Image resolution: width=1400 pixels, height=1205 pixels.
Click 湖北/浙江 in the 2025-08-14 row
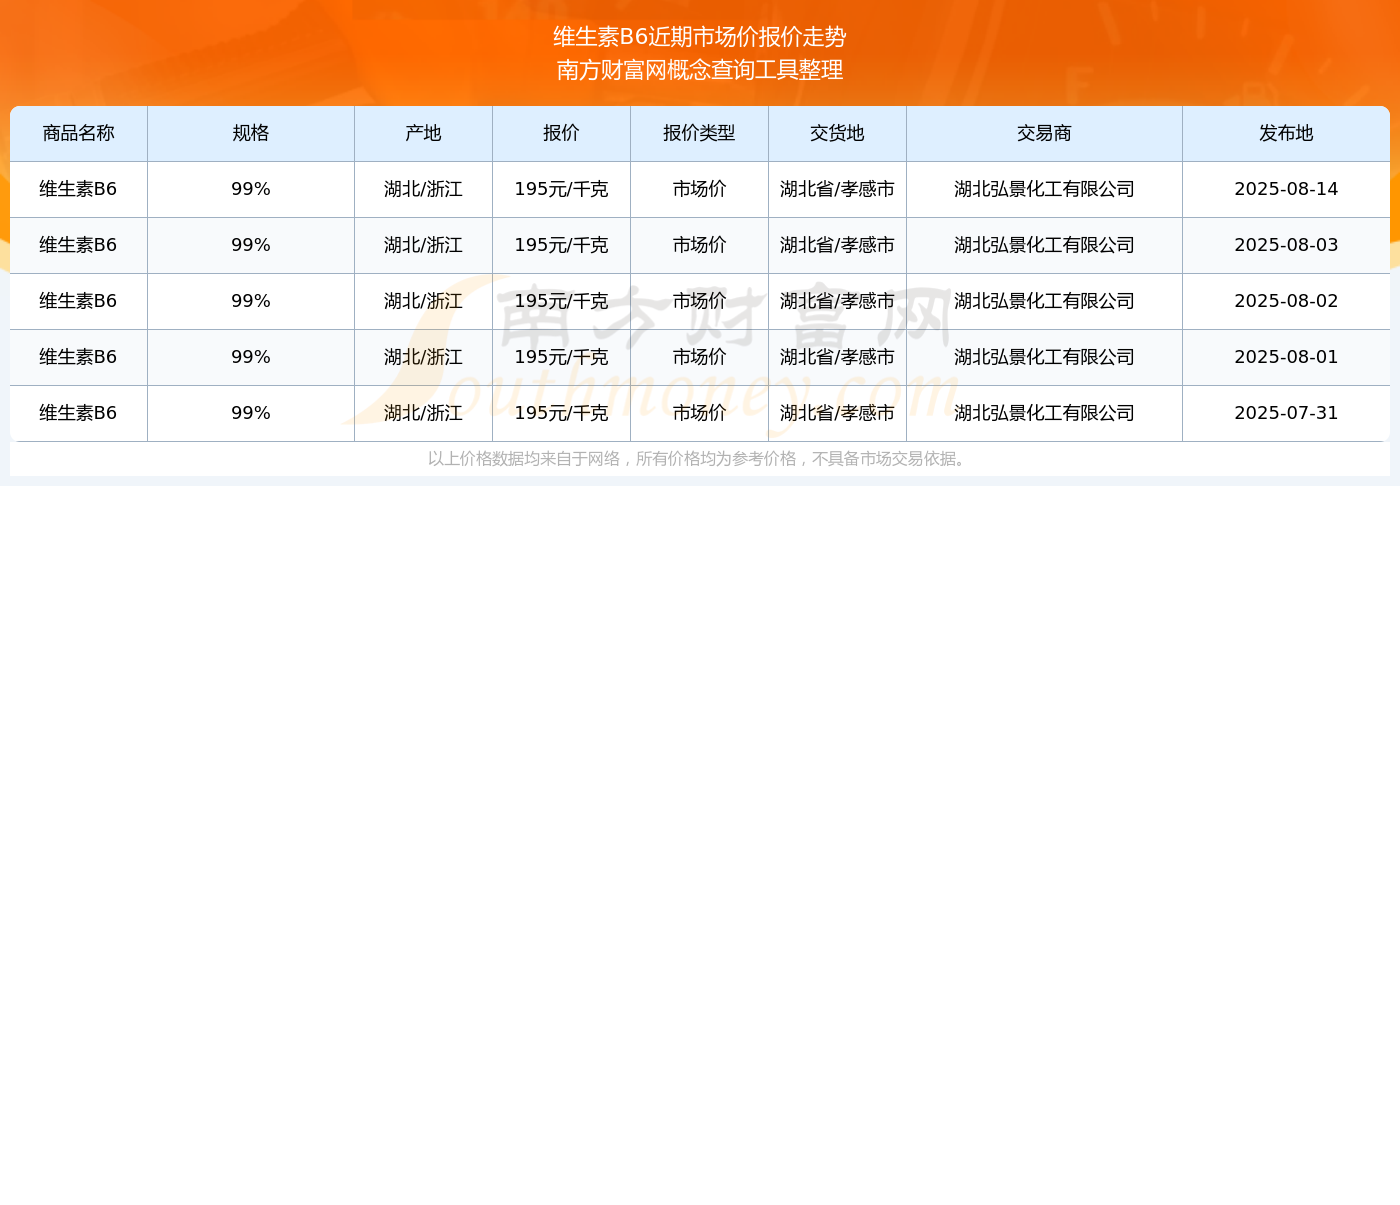(x=424, y=189)
